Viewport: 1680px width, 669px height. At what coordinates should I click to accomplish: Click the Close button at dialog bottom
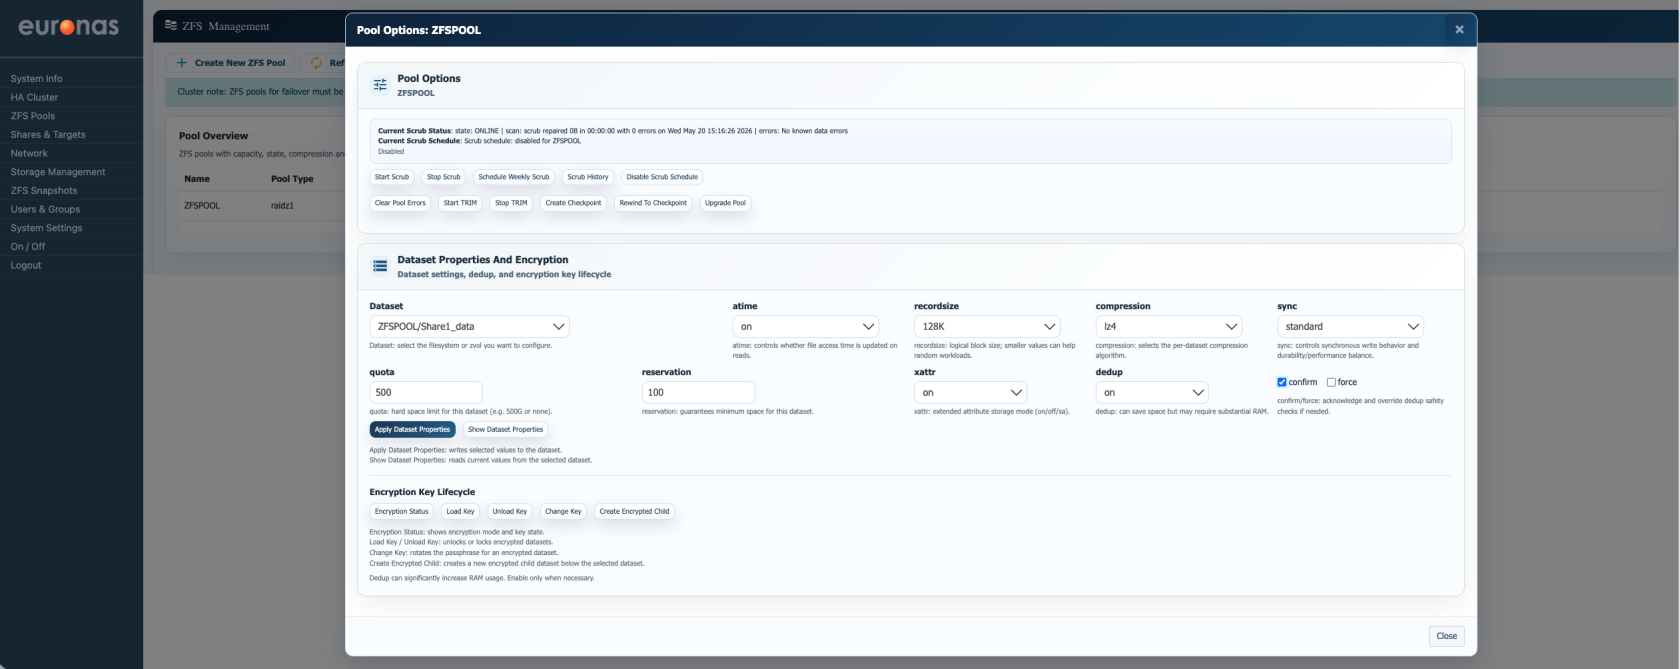(1446, 636)
